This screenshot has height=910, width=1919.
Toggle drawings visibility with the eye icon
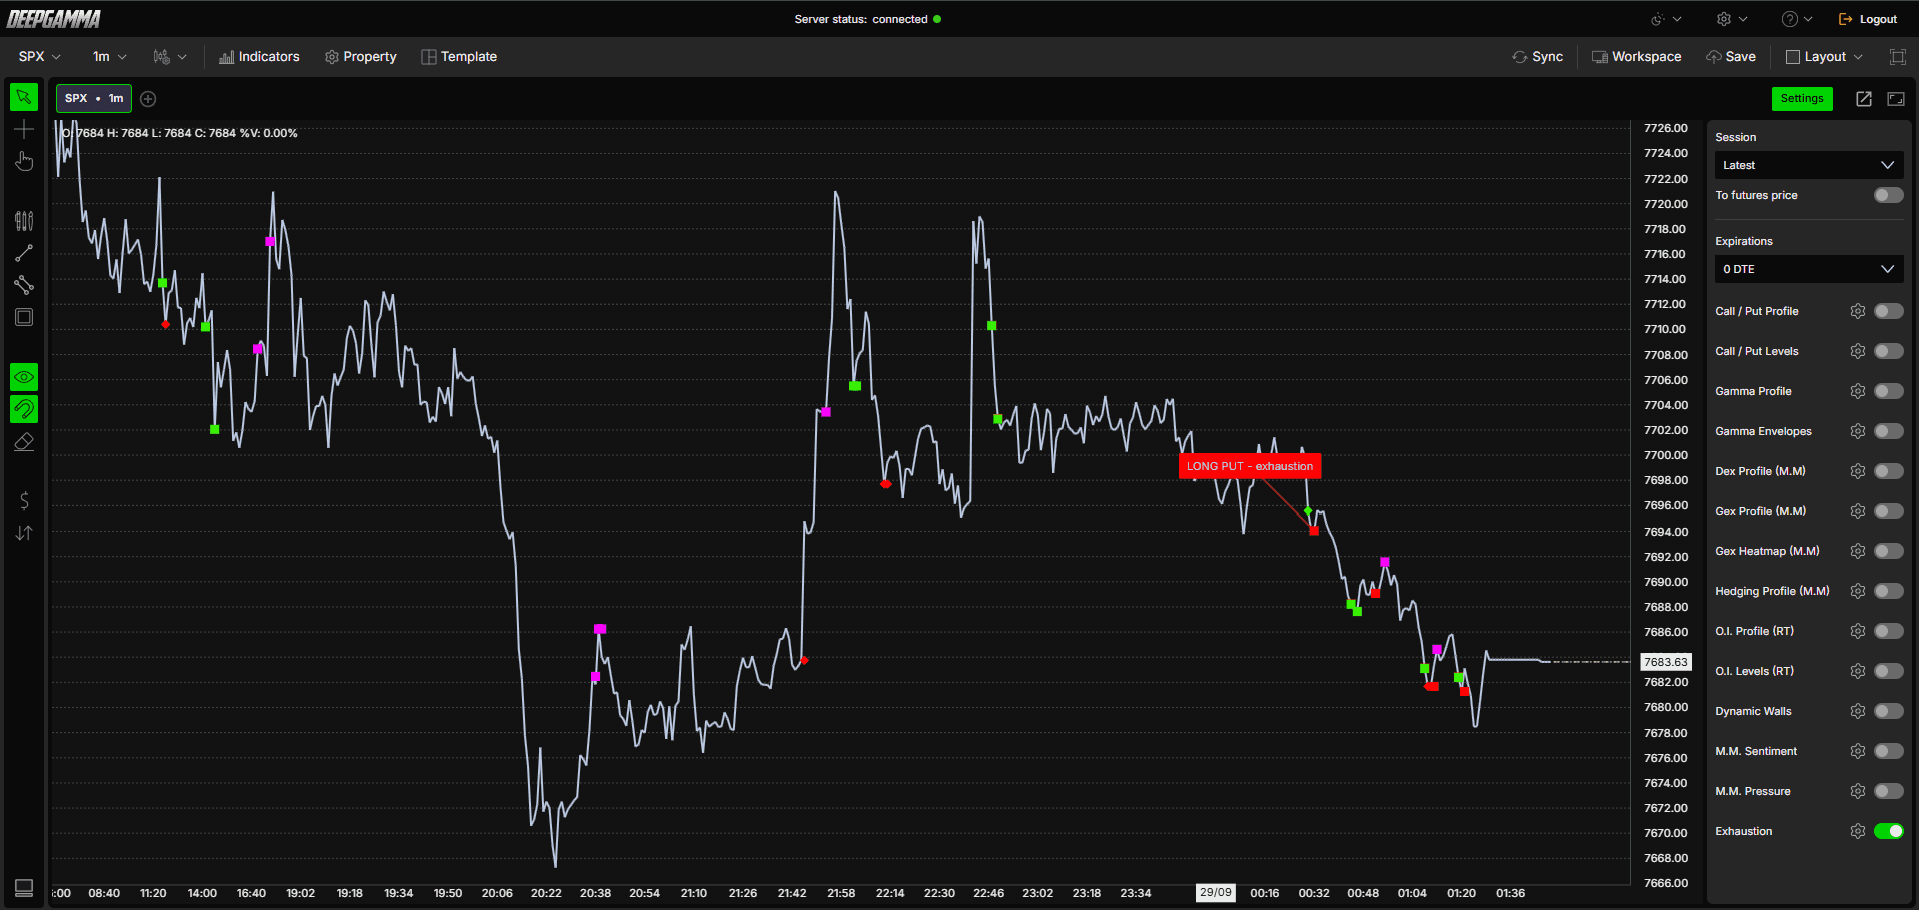coord(24,377)
